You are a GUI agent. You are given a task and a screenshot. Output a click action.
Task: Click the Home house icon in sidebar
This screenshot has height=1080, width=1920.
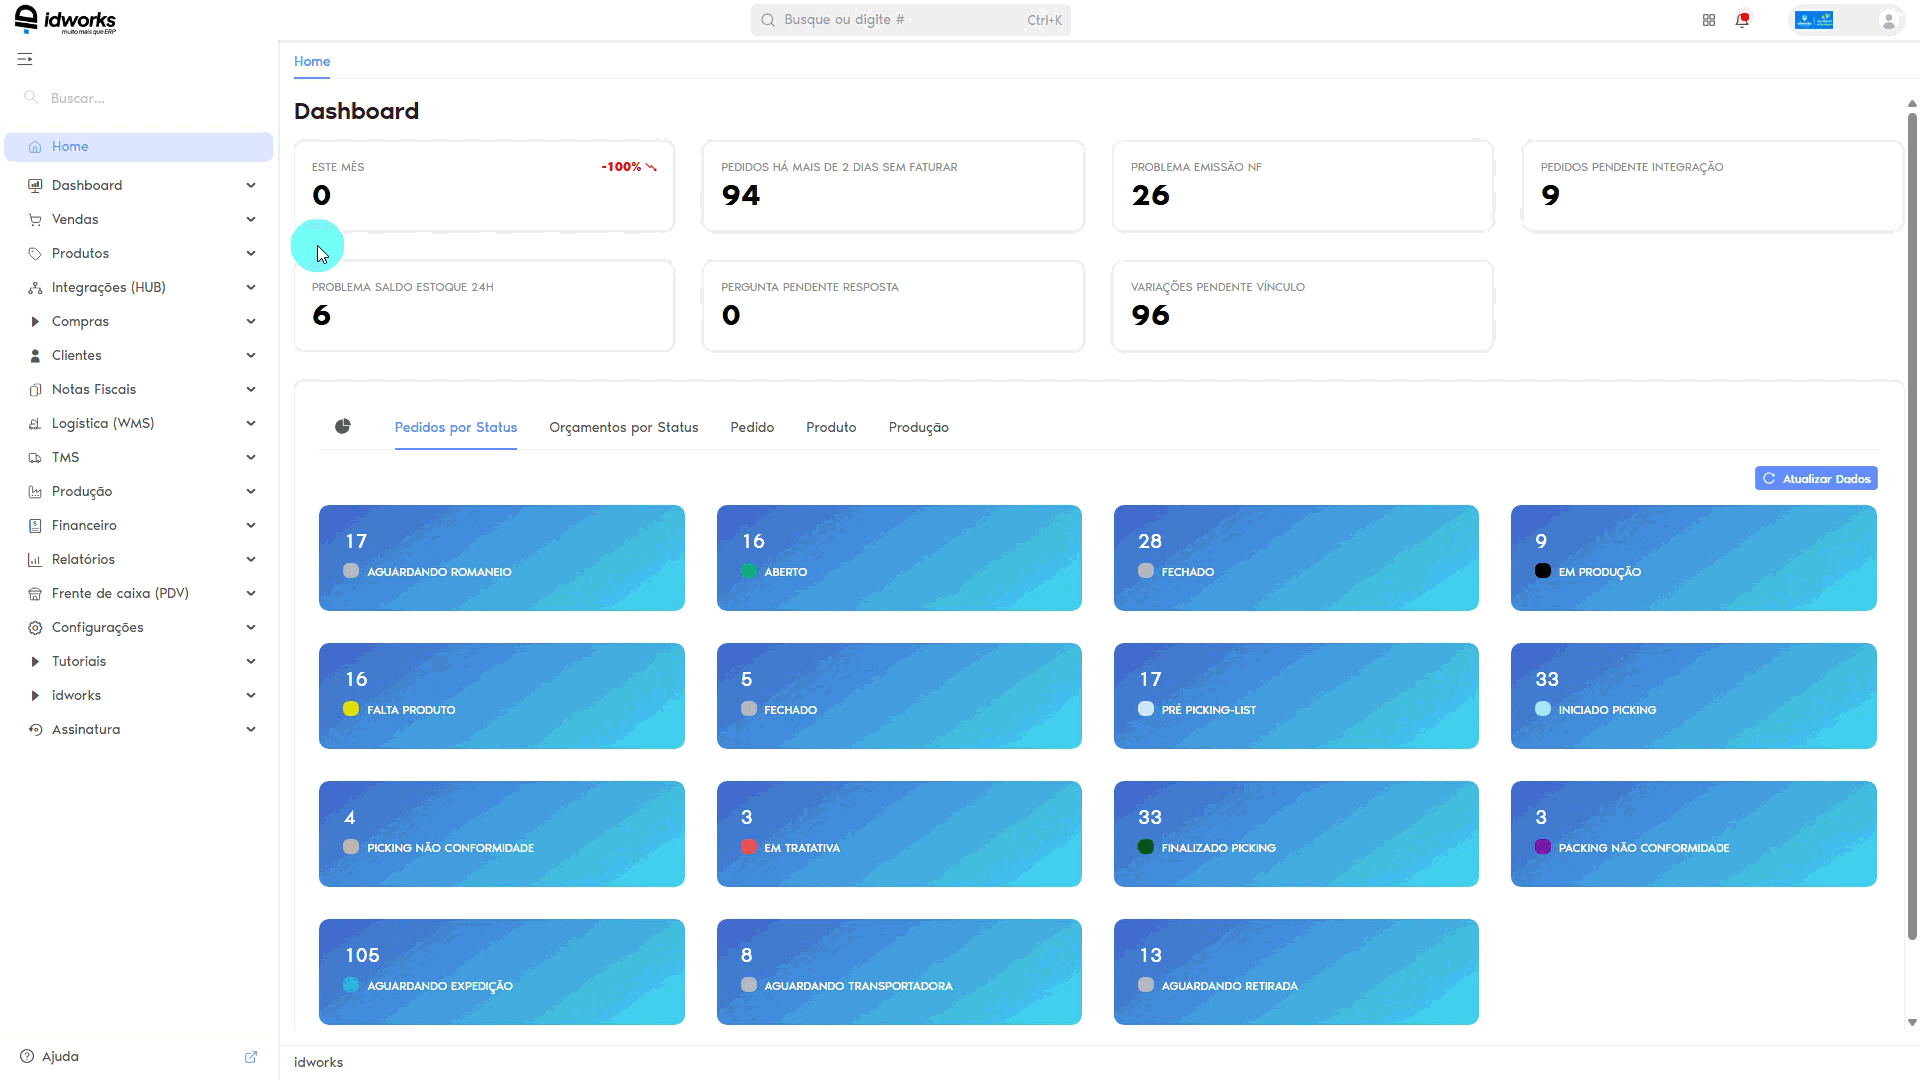(x=35, y=147)
